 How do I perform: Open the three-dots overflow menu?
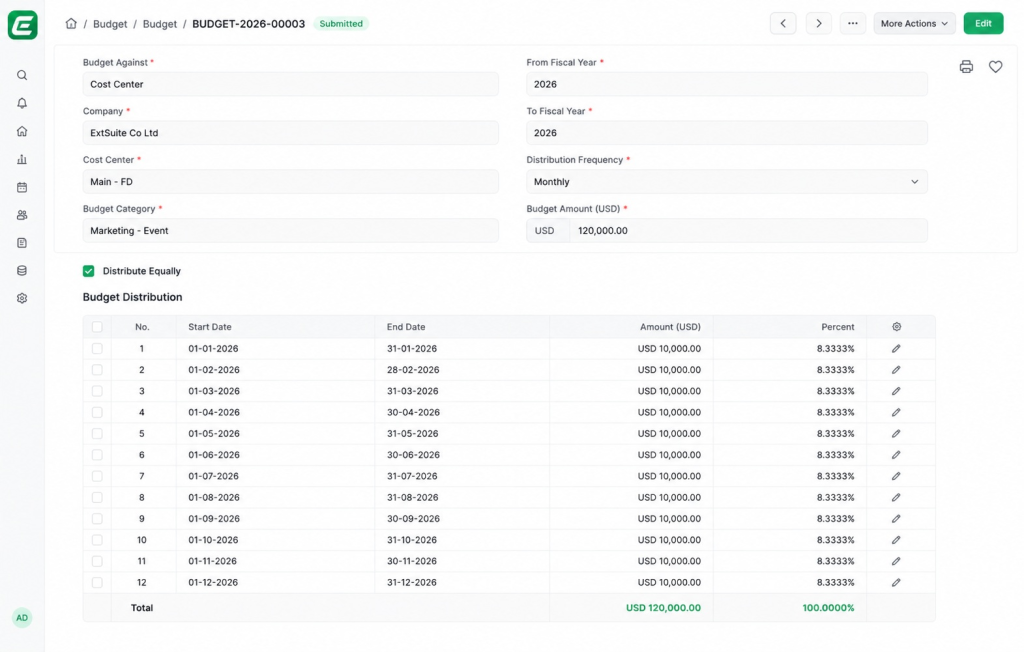pos(853,24)
